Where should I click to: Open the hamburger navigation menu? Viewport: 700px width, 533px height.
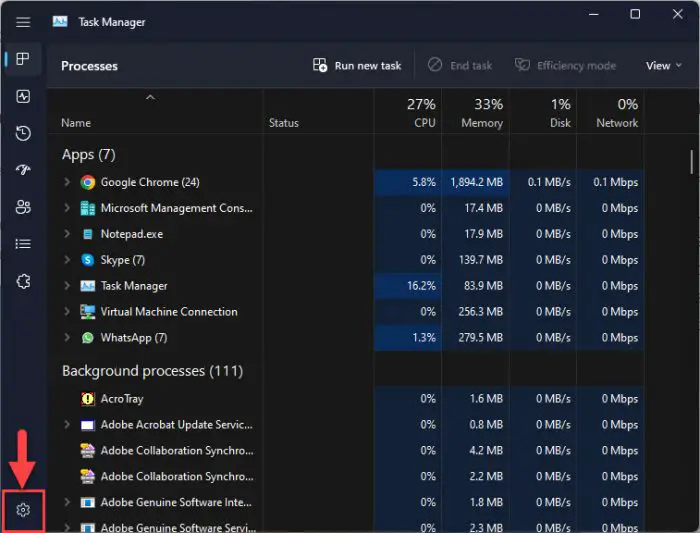tap(23, 22)
